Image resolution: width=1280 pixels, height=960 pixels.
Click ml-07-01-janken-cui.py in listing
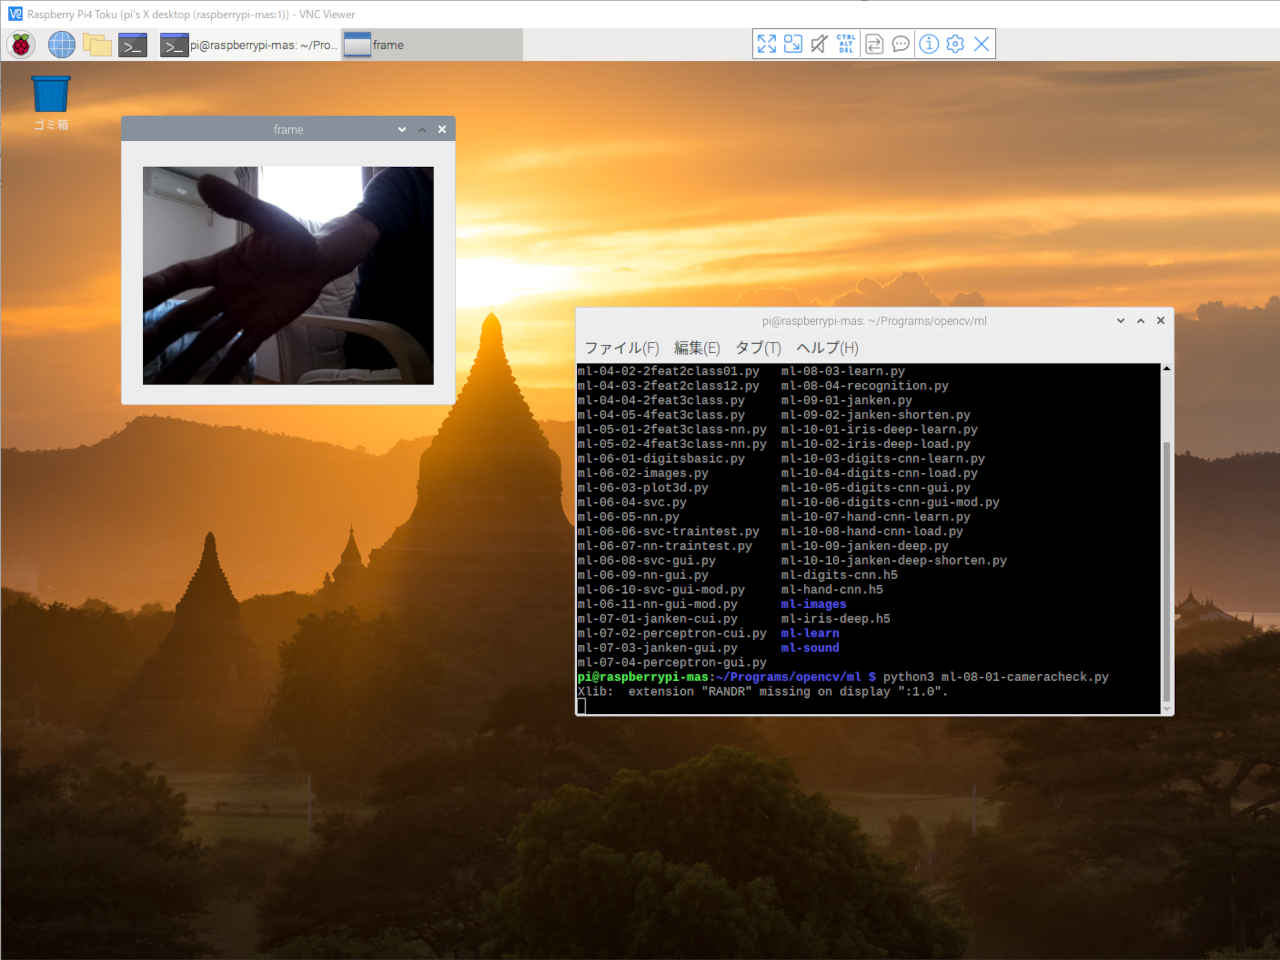coord(657,619)
